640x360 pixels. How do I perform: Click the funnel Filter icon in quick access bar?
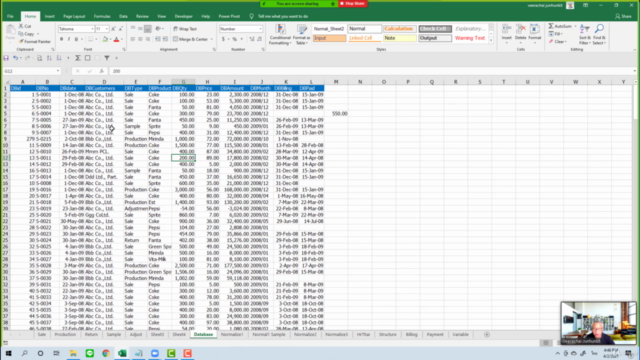pos(107,58)
